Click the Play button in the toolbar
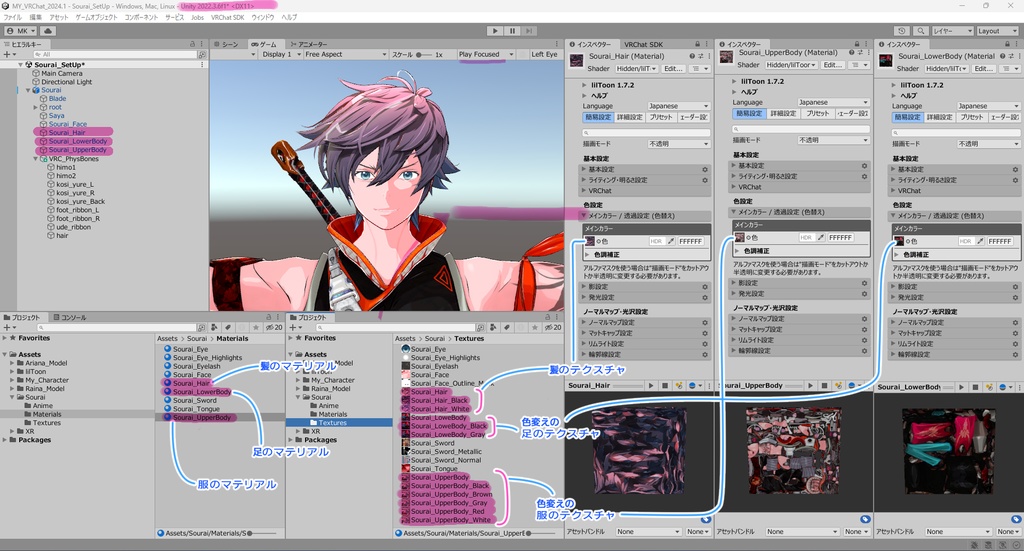This screenshot has width=1024, height=551. [x=495, y=31]
